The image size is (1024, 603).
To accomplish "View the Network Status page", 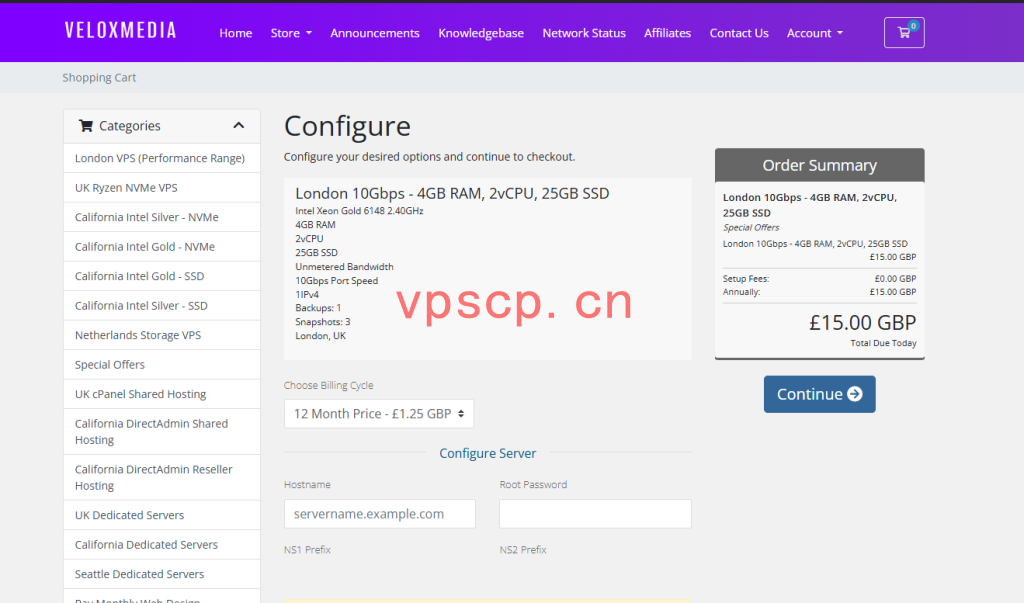I will click(x=584, y=33).
